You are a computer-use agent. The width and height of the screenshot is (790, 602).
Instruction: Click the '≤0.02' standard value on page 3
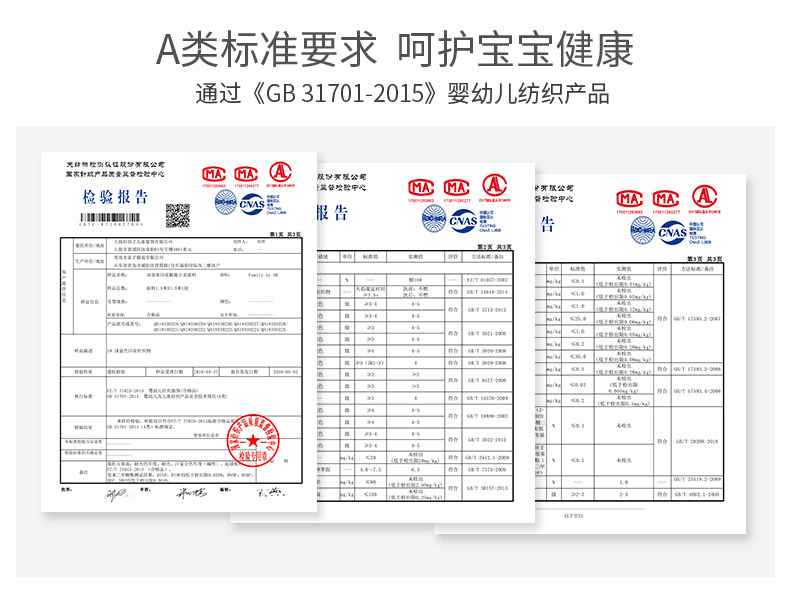(578, 385)
